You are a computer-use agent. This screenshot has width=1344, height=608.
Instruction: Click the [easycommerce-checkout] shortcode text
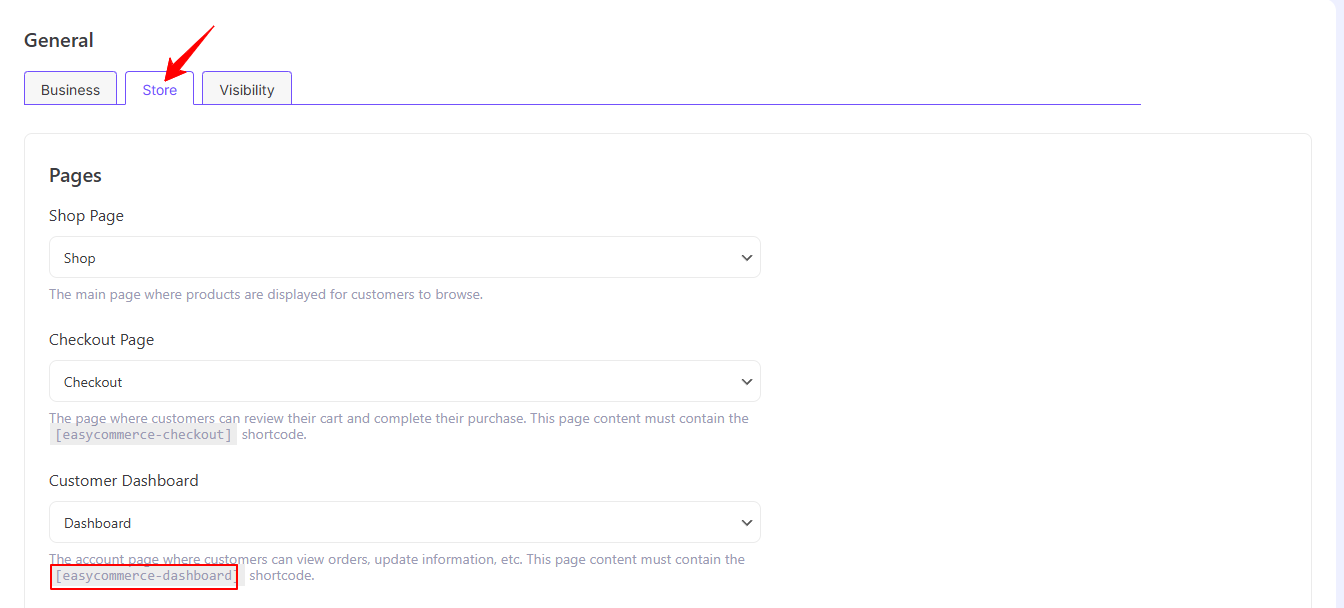[144, 435]
